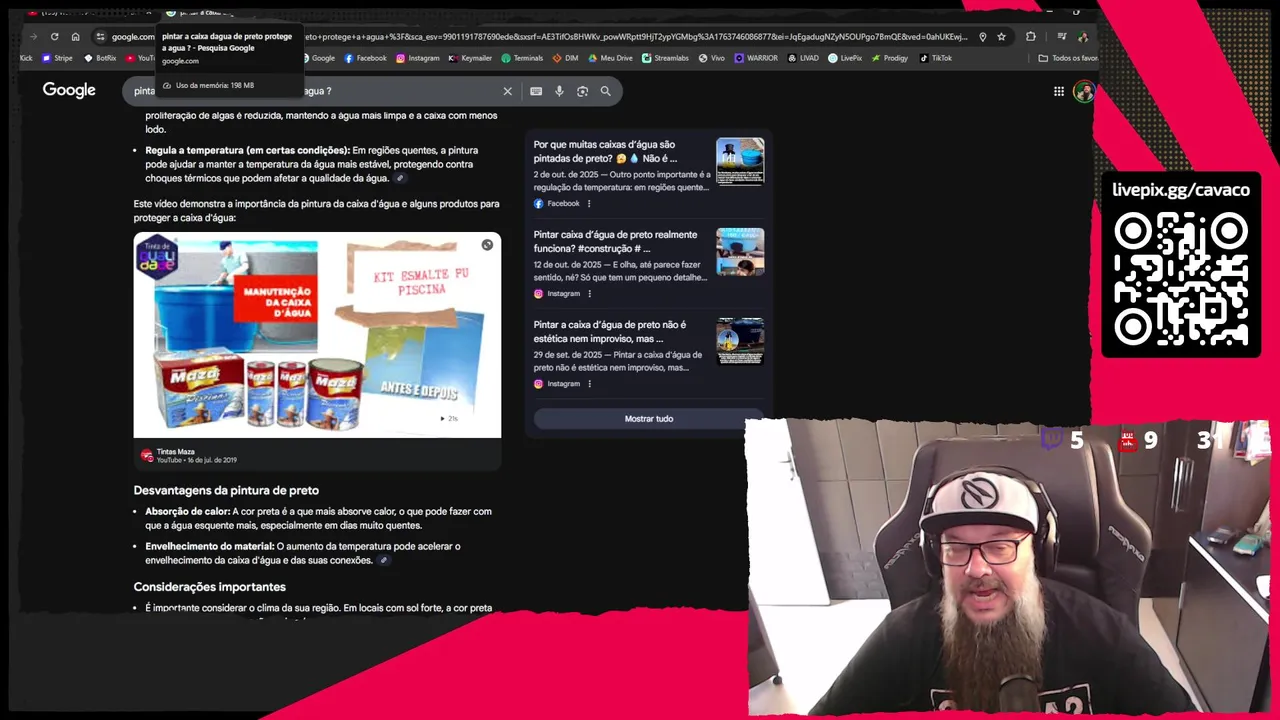1280x720 pixels.
Task: Start voice search with the microphone icon
Action: point(559,91)
